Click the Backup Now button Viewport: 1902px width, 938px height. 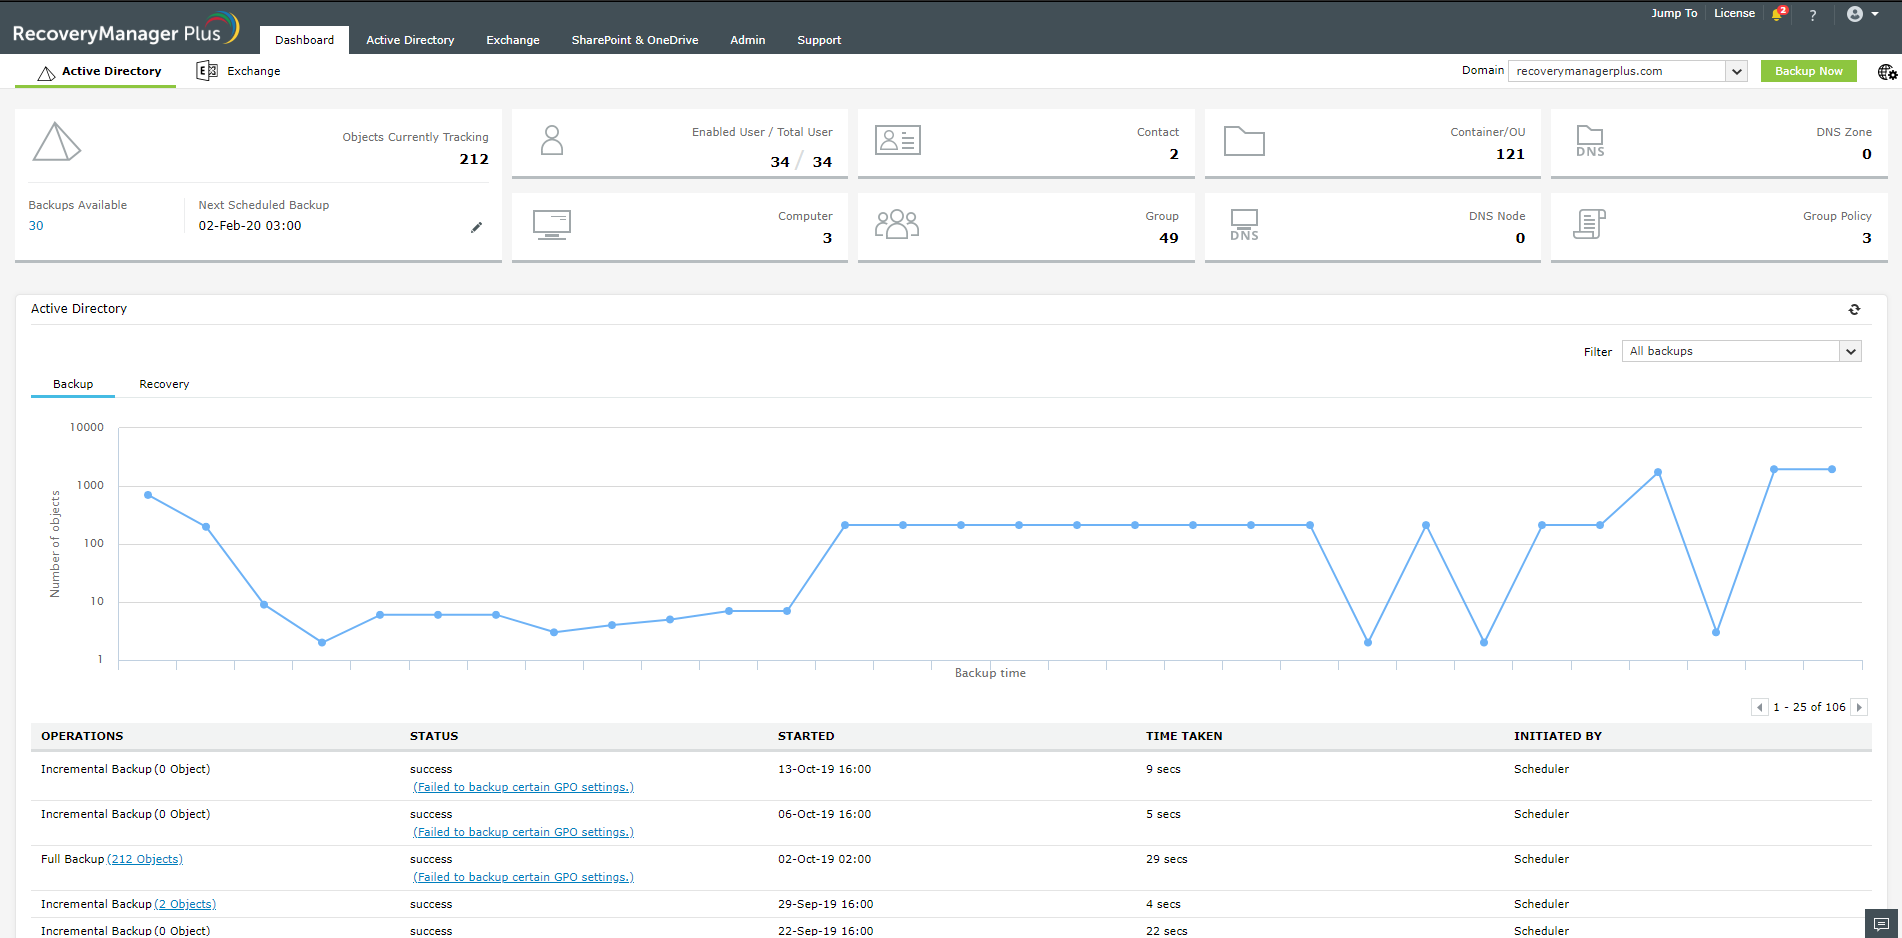(1808, 71)
